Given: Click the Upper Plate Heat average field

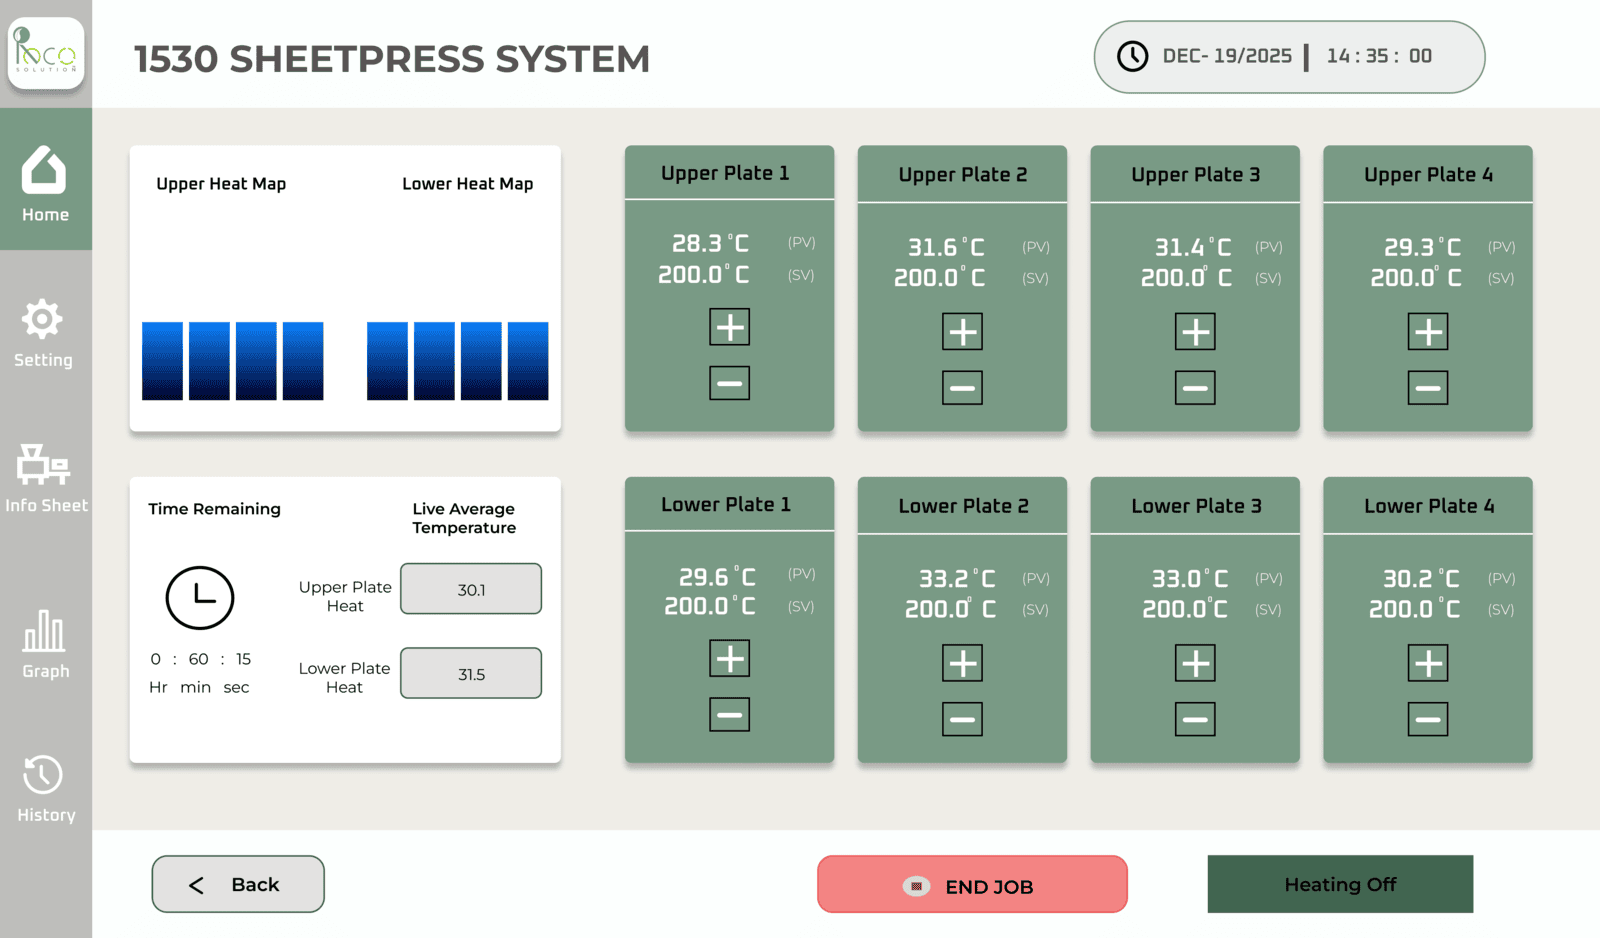Looking at the screenshot, I should click(471, 589).
